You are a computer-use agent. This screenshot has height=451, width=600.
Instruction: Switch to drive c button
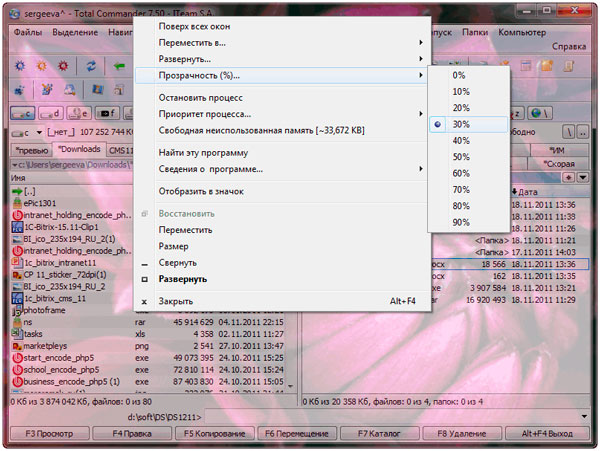coord(23,113)
